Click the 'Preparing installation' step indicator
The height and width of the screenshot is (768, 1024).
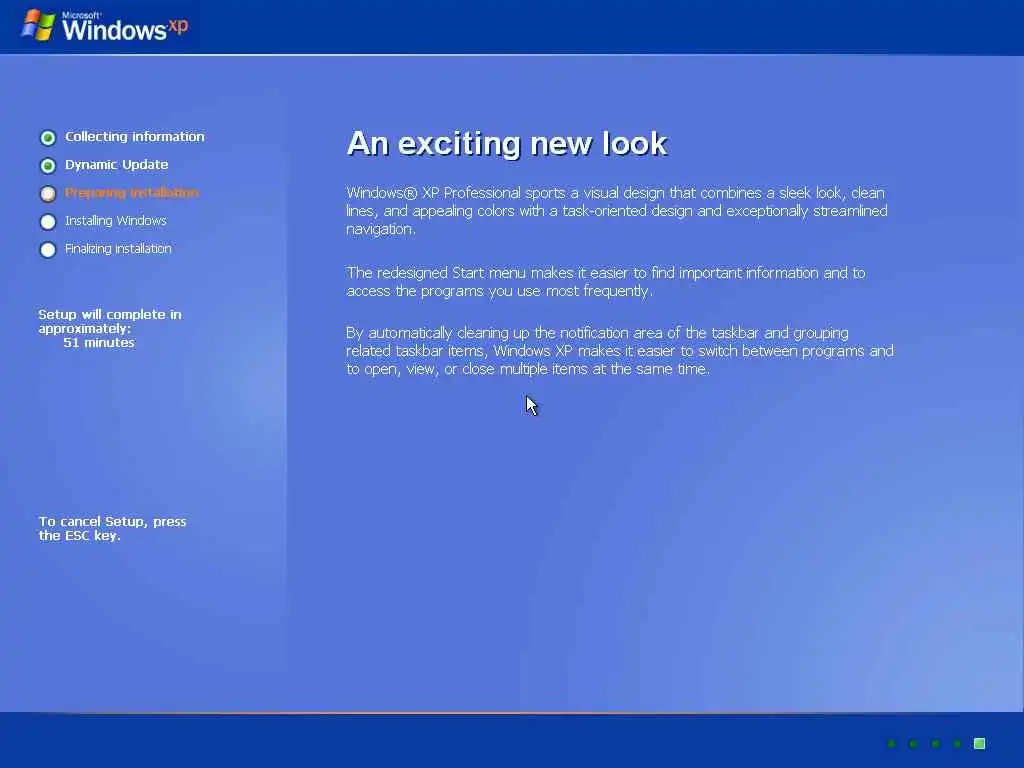click(x=48, y=193)
